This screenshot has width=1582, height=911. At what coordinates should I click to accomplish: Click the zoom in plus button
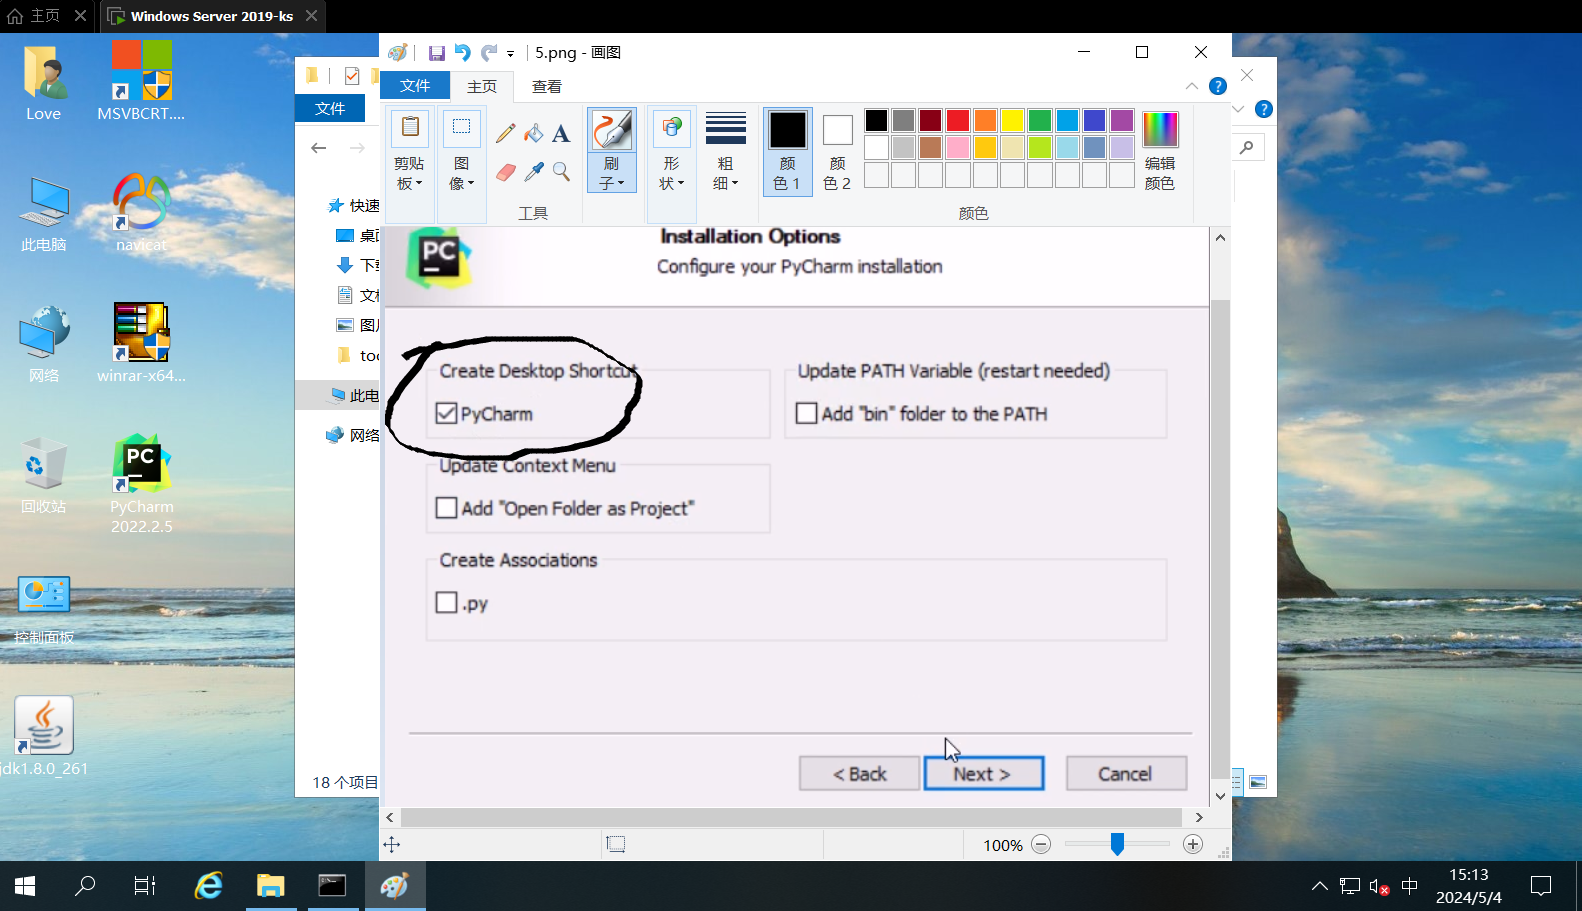pos(1193,845)
